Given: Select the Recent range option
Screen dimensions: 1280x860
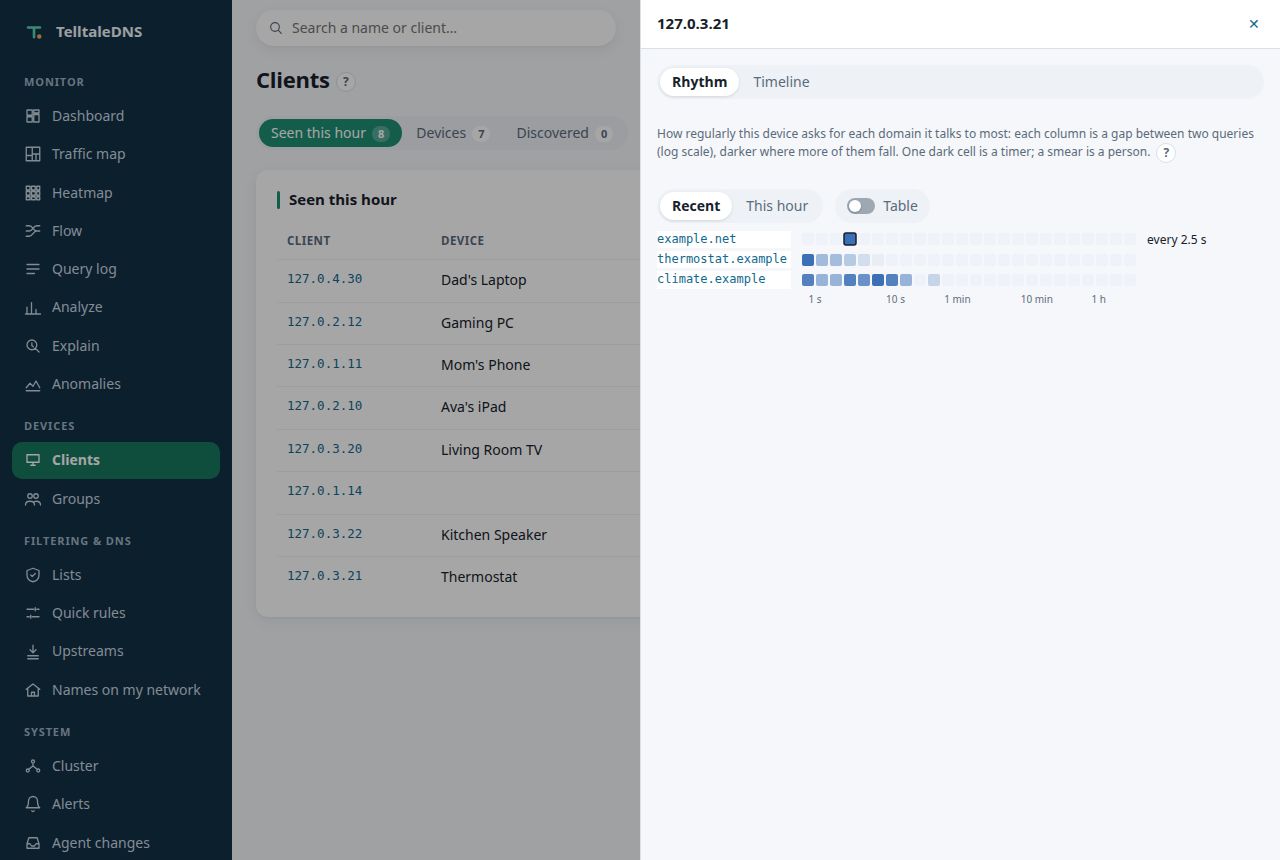Looking at the screenshot, I should pyautogui.click(x=696, y=206).
